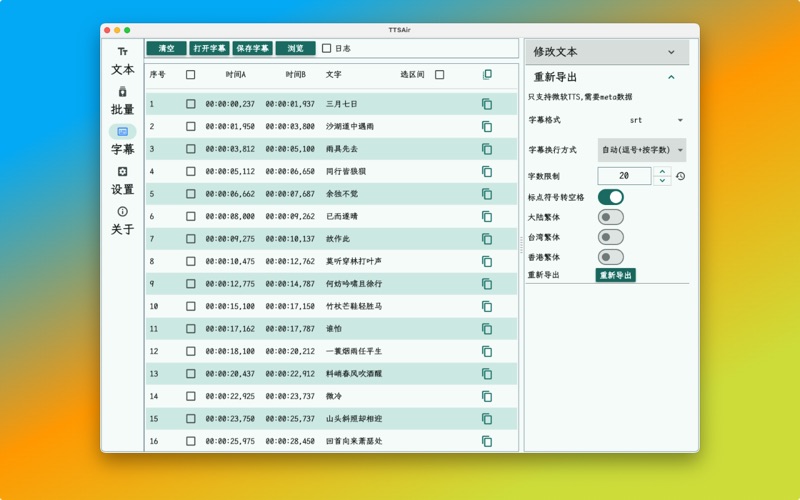Copy row 9 何妨吟啸且徐行 text
This screenshot has height=500, width=800.
487,284
